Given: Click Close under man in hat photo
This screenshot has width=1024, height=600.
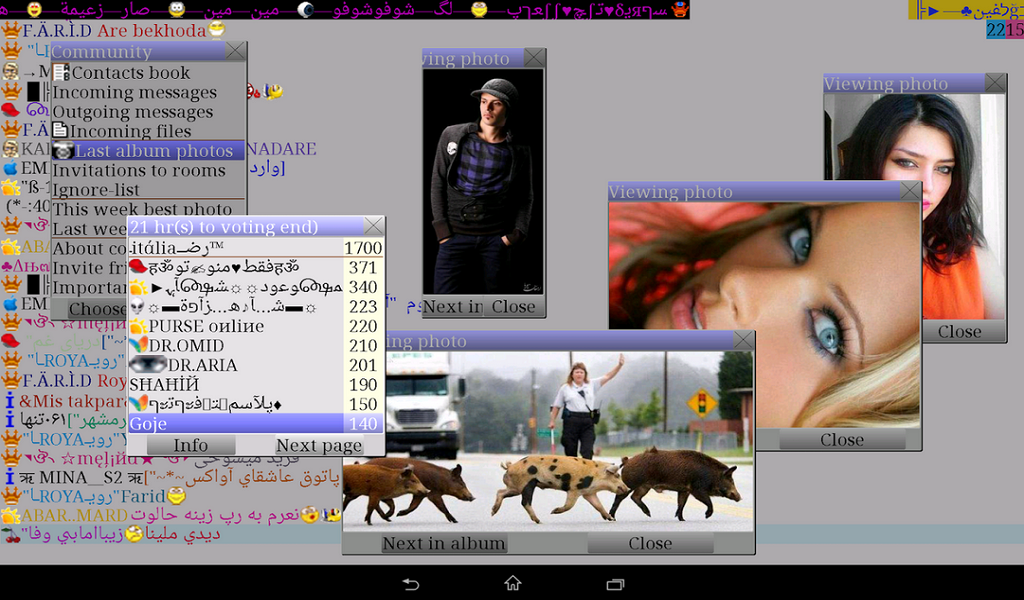Looking at the screenshot, I should (513, 307).
